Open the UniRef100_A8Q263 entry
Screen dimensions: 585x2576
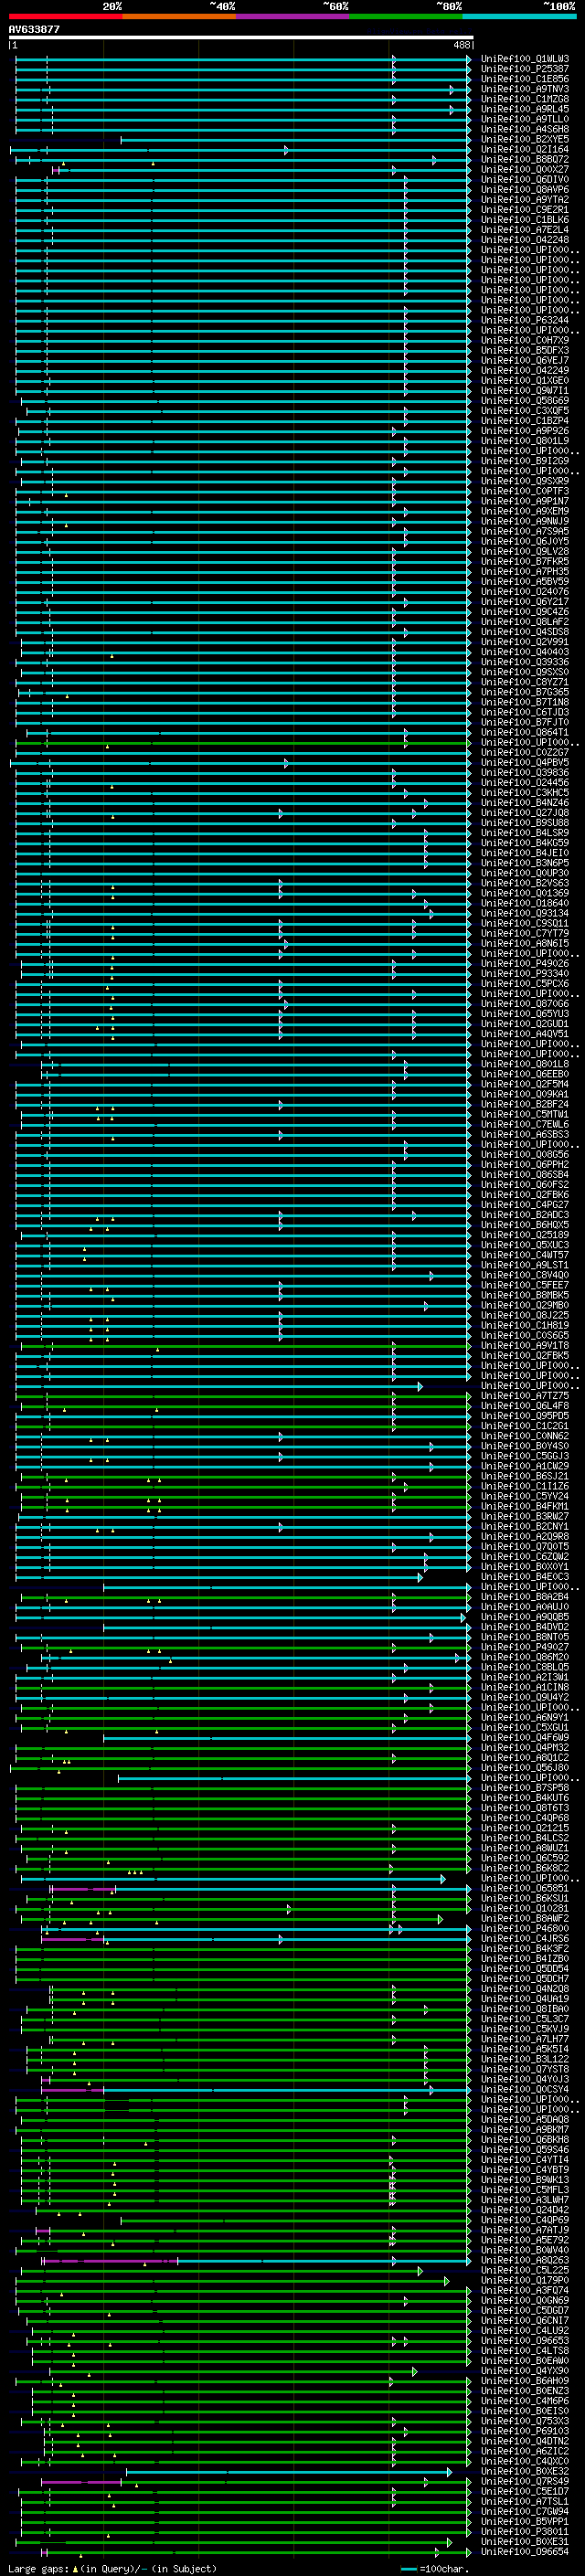525,2260
